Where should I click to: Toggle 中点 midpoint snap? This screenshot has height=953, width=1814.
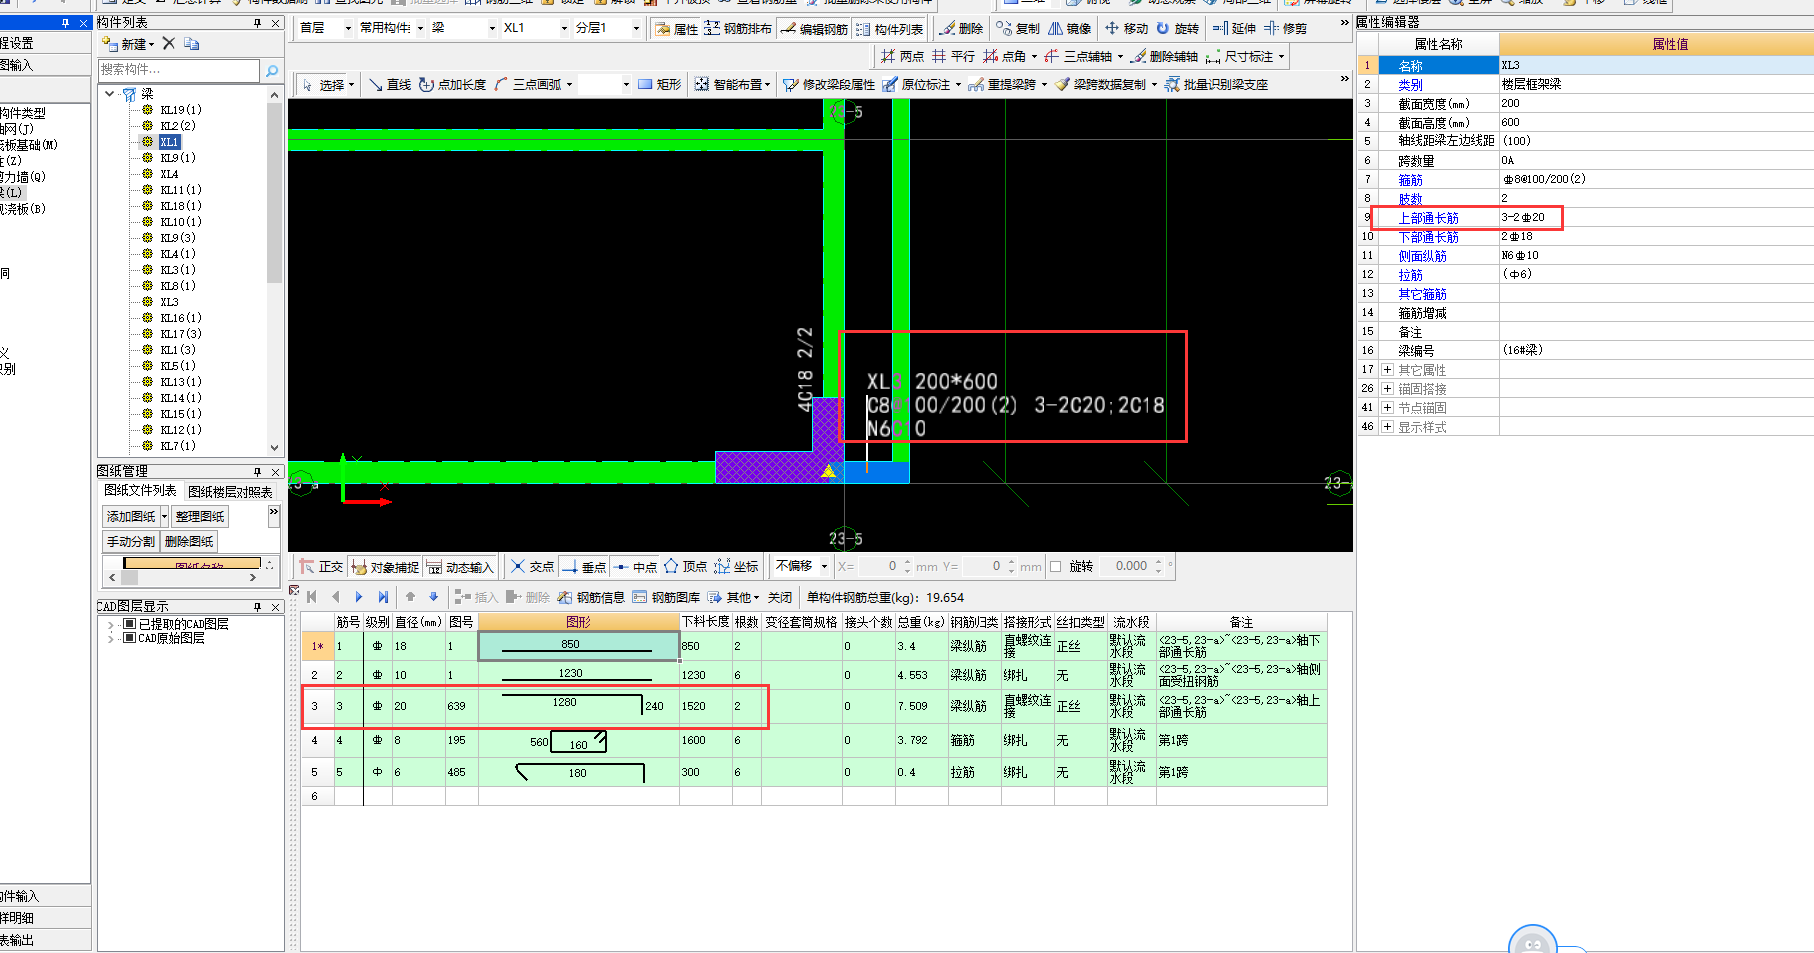(635, 567)
